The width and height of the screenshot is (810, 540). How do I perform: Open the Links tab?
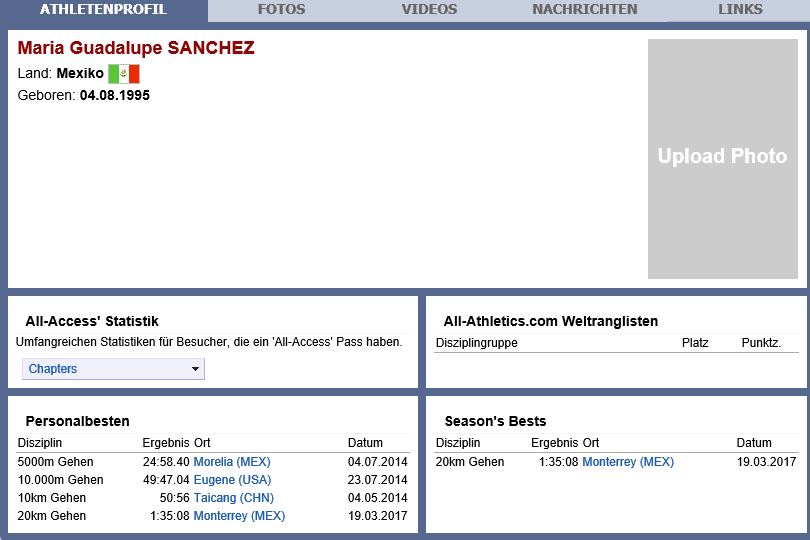click(x=740, y=9)
